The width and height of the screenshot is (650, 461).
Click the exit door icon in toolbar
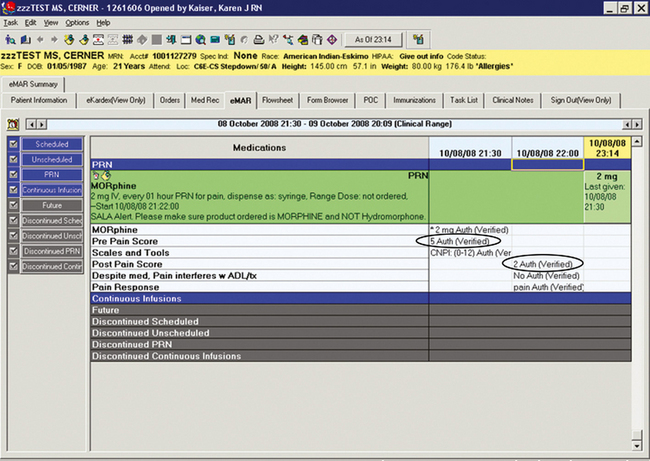click(x=171, y=40)
